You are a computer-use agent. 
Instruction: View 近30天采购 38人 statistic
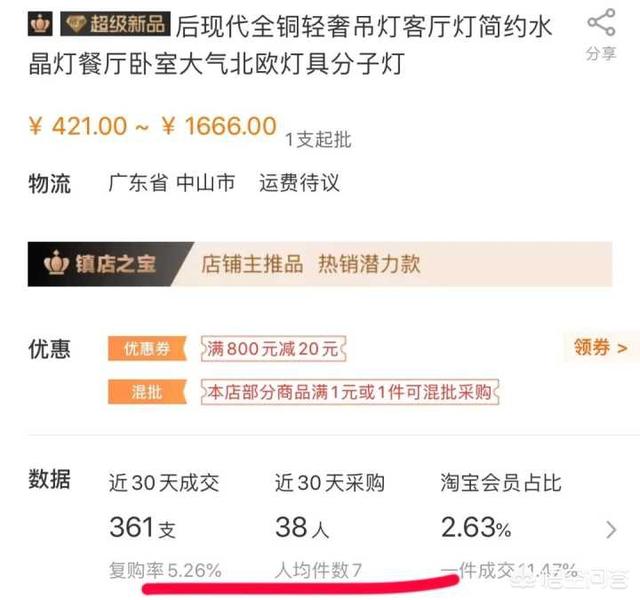[x=330, y=506]
